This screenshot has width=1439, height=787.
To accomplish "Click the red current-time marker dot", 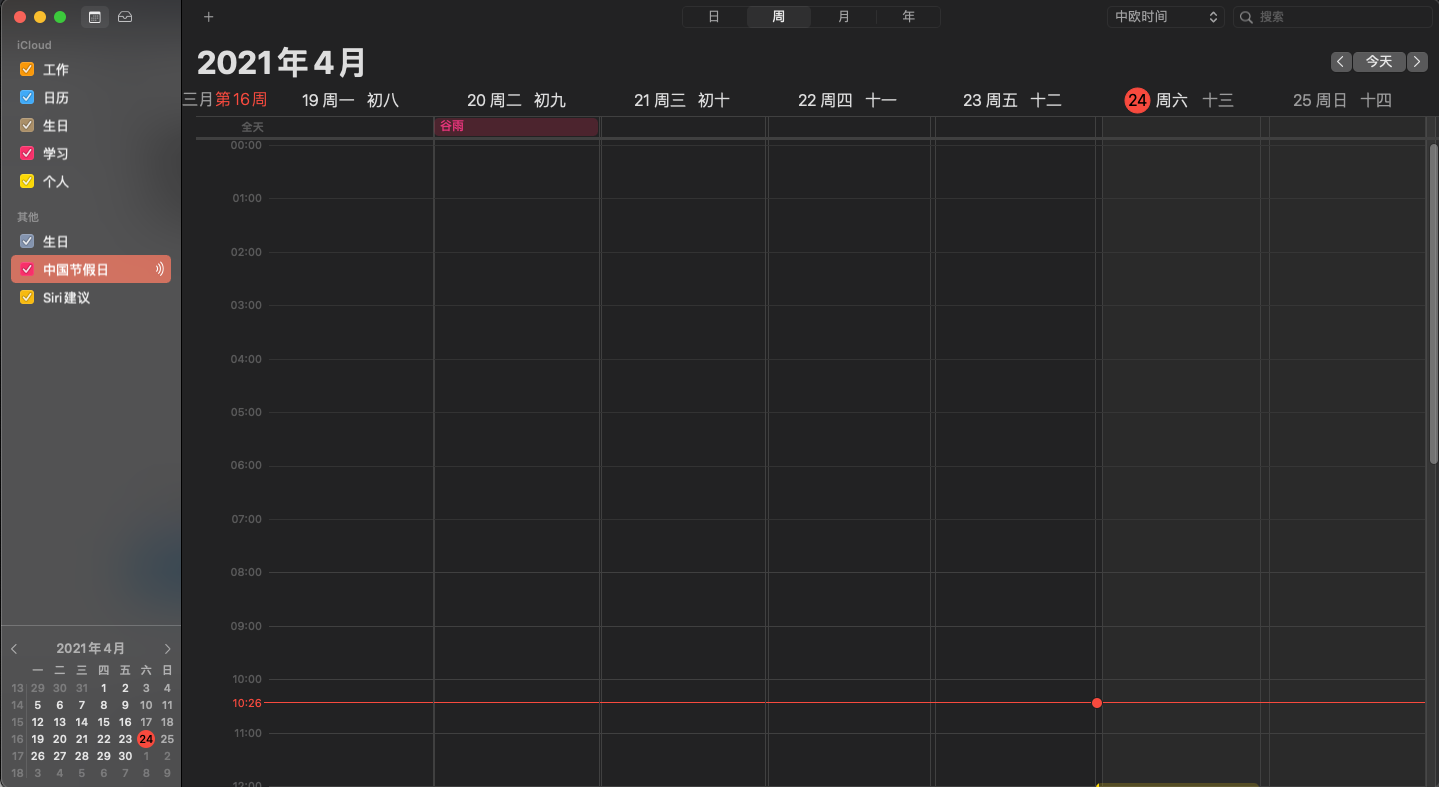I will [x=1097, y=703].
